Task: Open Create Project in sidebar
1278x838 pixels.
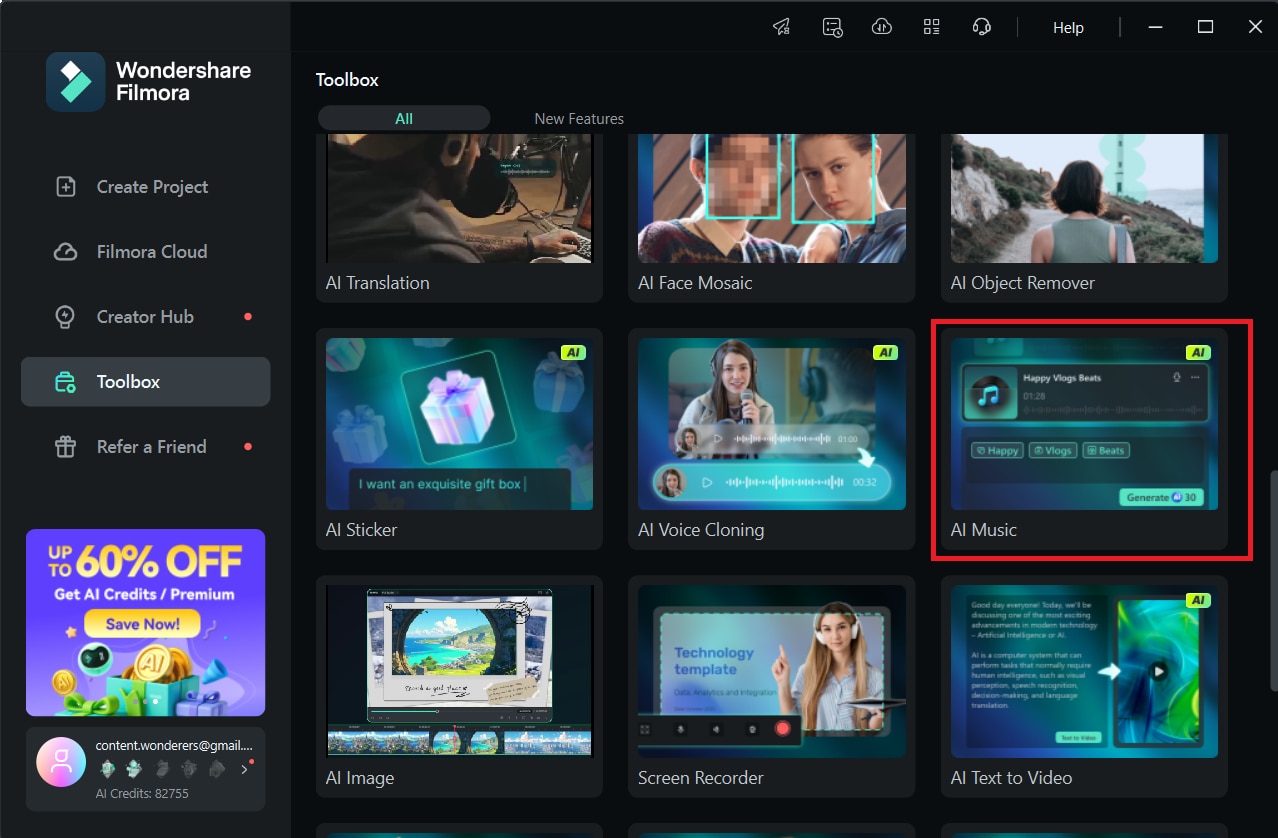Action: click(x=146, y=187)
